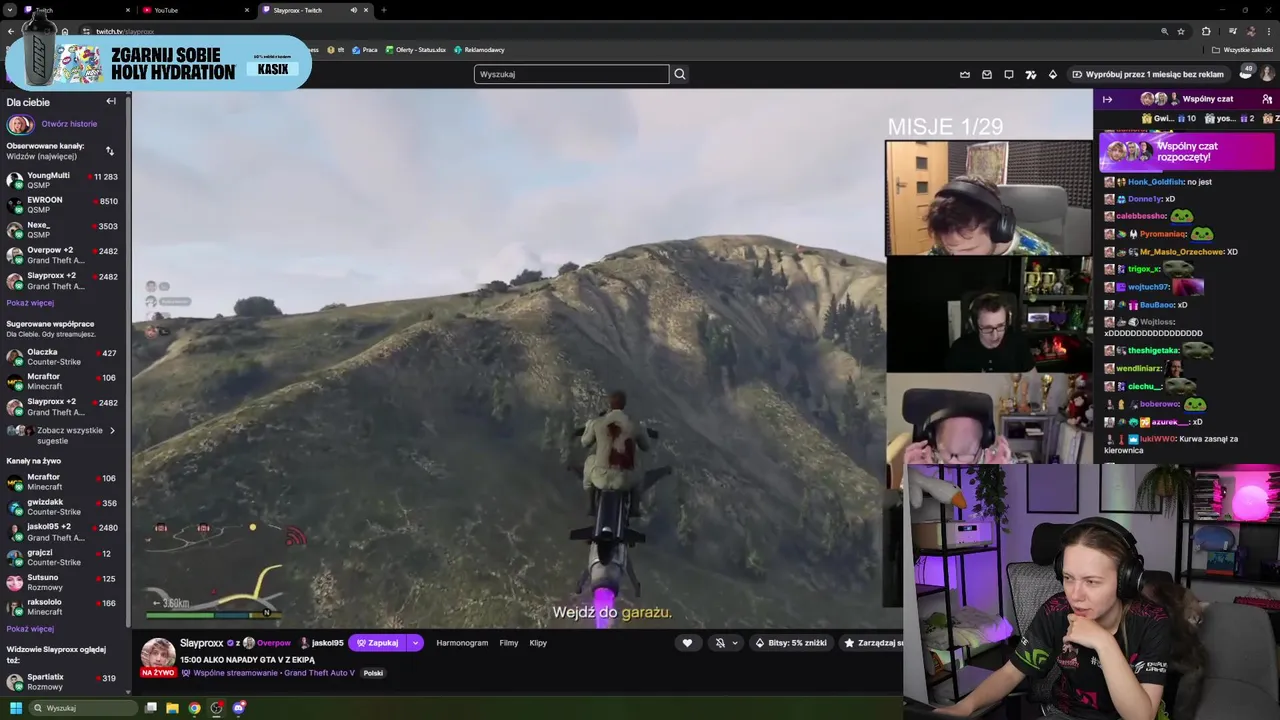Screen dimensions: 1280x720
Task: Open a new browser tab
Action: pyautogui.click(x=384, y=10)
